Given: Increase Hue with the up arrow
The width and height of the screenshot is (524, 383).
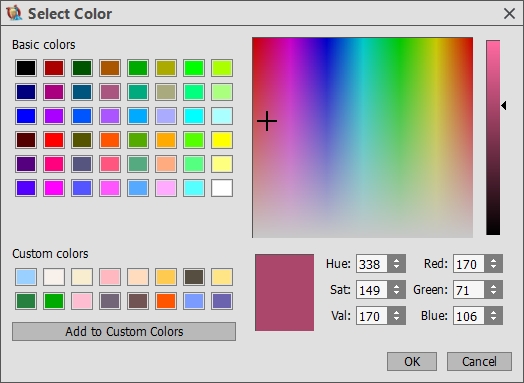Looking at the screenshot, I should pyautogui.click(x=396, y=260).
